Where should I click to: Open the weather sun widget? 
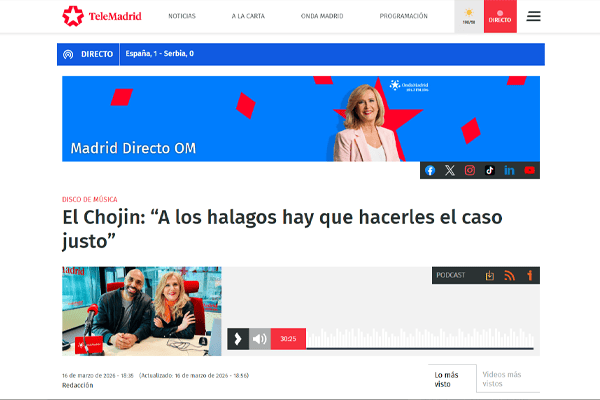469,16
